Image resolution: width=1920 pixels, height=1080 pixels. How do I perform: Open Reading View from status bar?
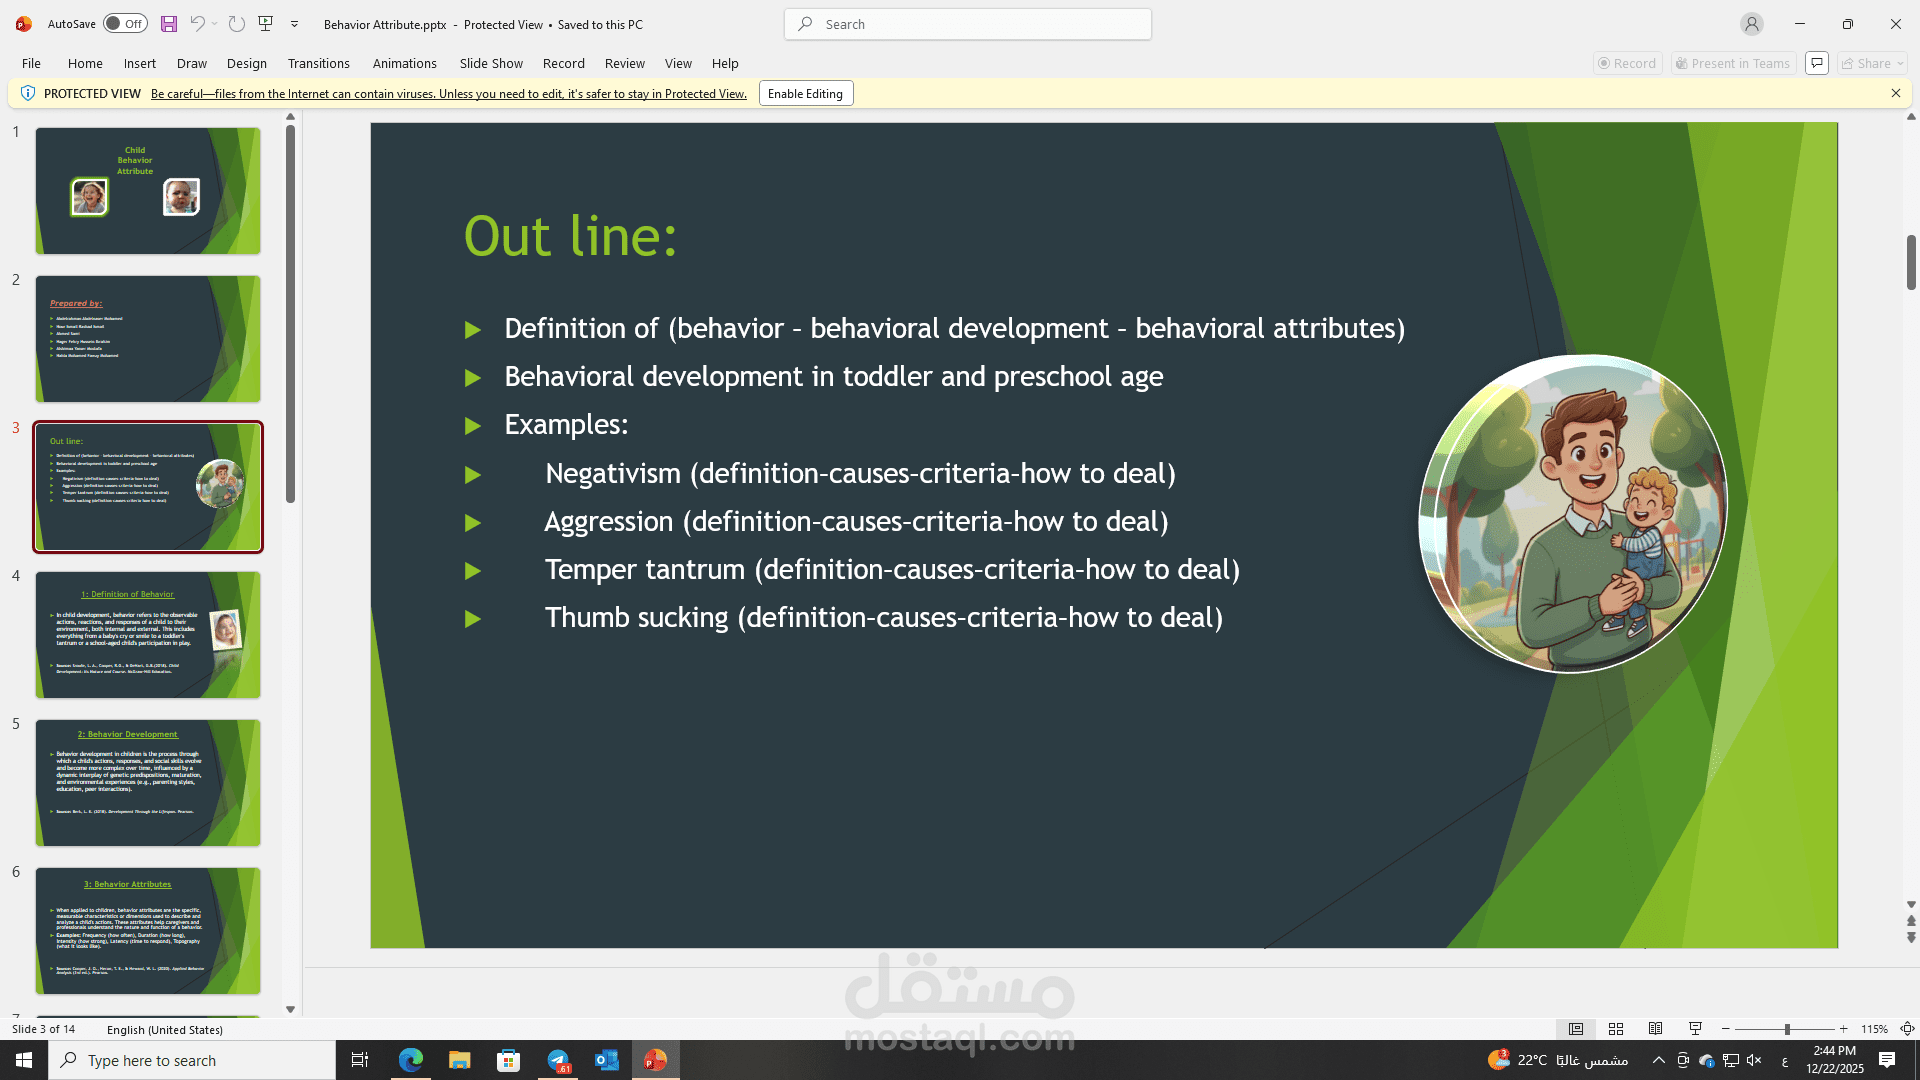(1656, 1029)
